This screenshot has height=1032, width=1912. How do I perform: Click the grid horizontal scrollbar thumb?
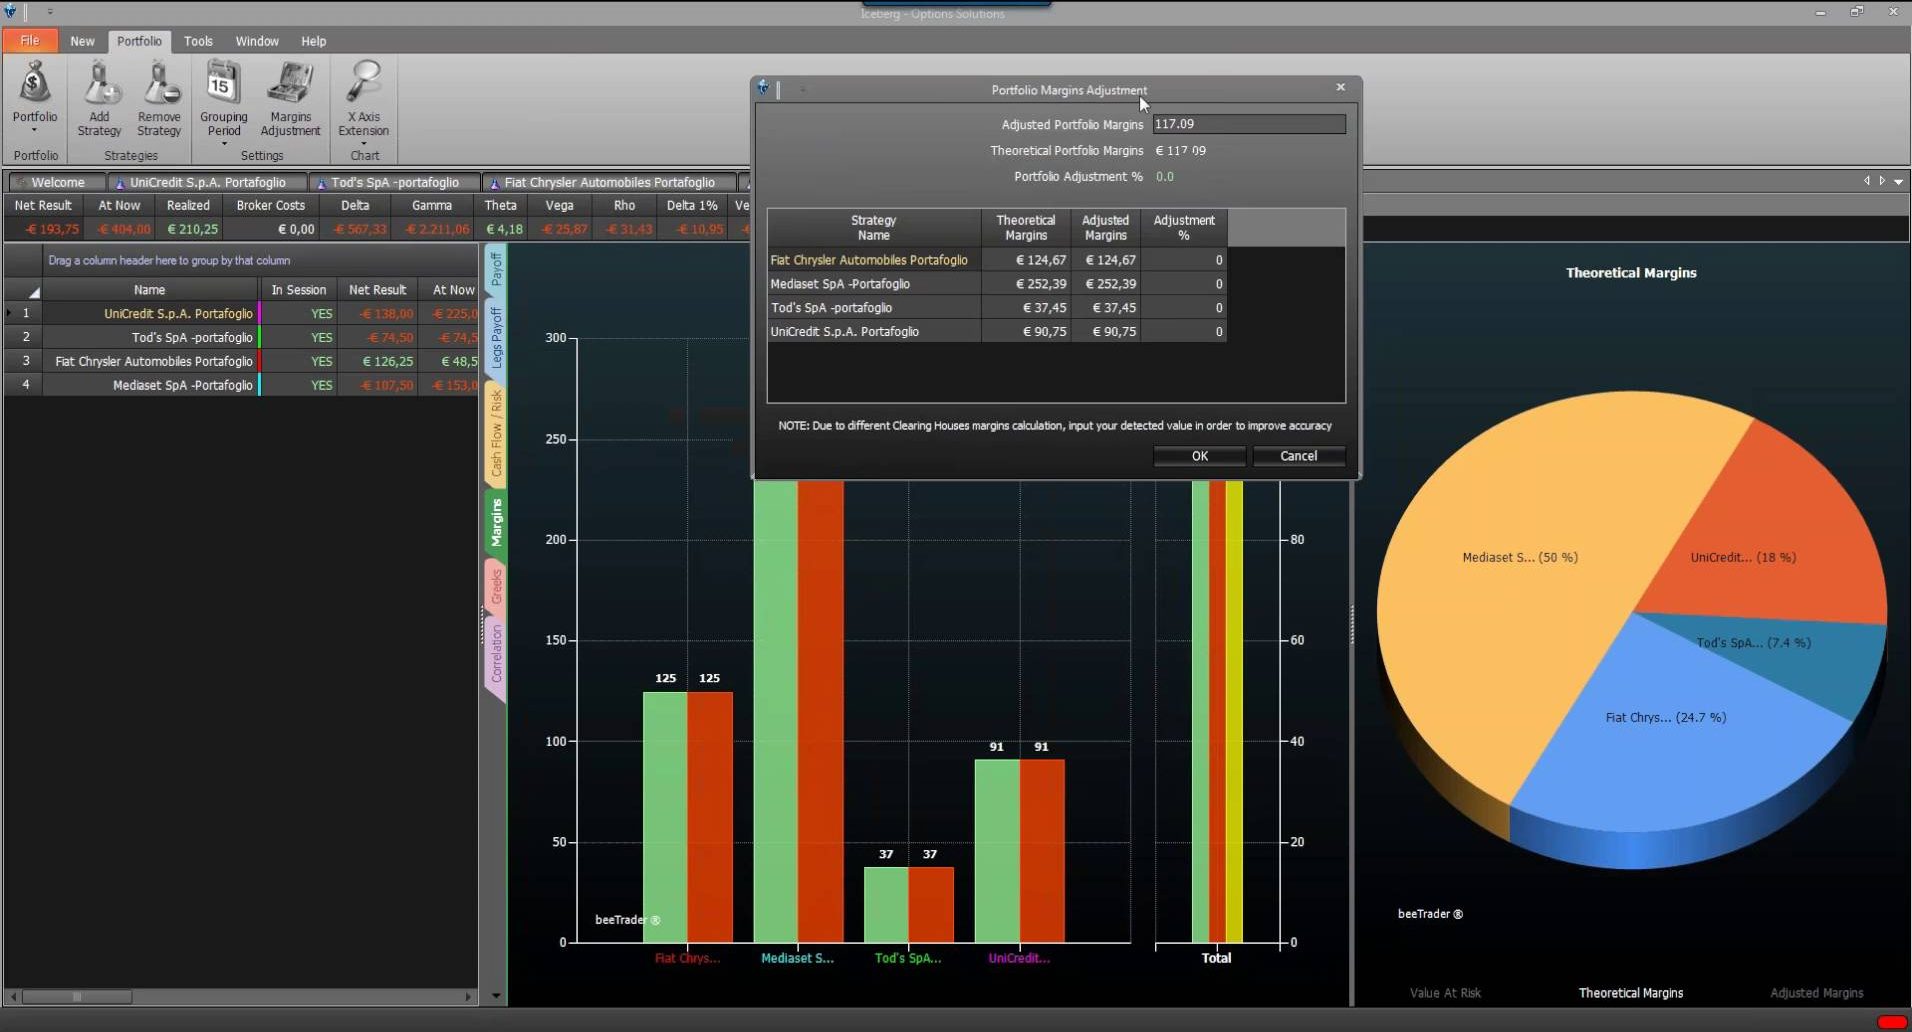click(x=77, y=997)
